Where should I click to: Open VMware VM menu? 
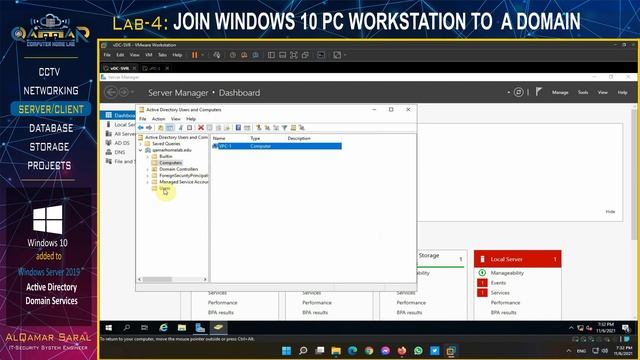coord(149,55)
